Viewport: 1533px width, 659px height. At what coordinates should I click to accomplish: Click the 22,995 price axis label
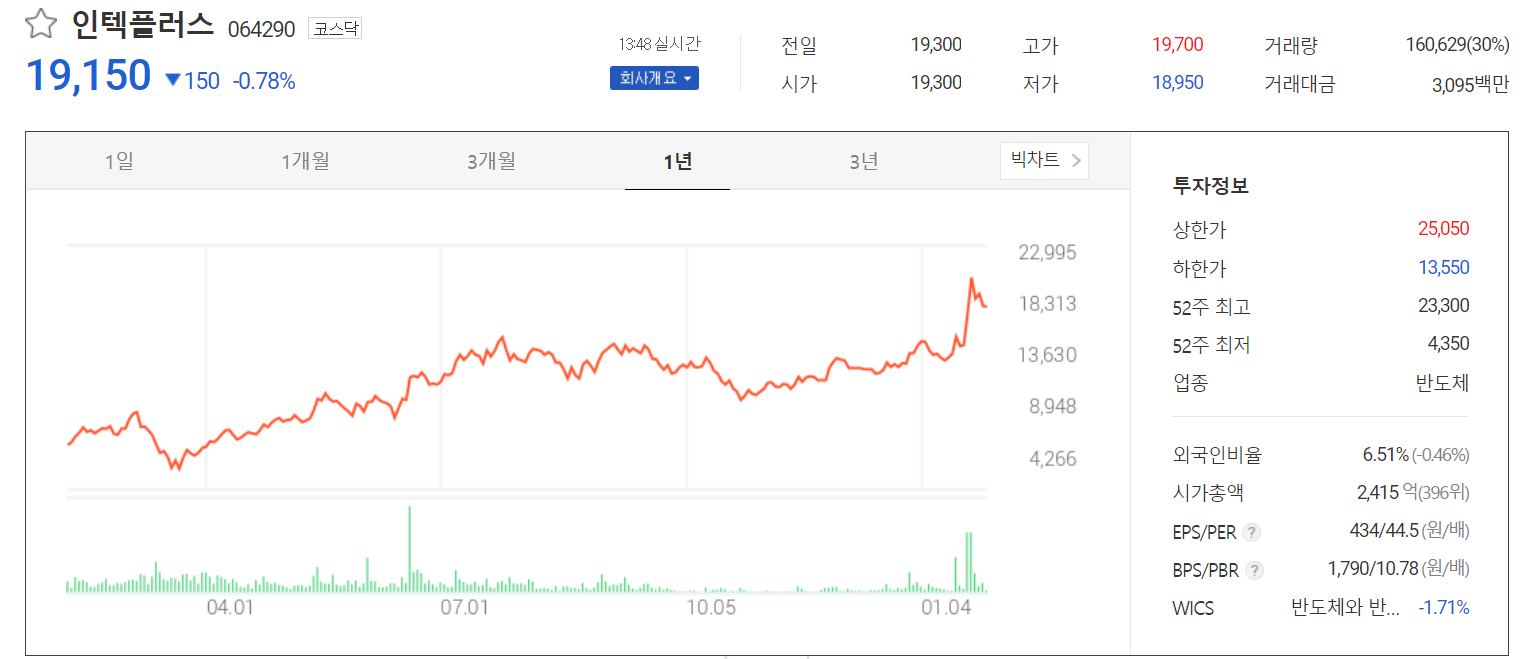(1047, 252)
